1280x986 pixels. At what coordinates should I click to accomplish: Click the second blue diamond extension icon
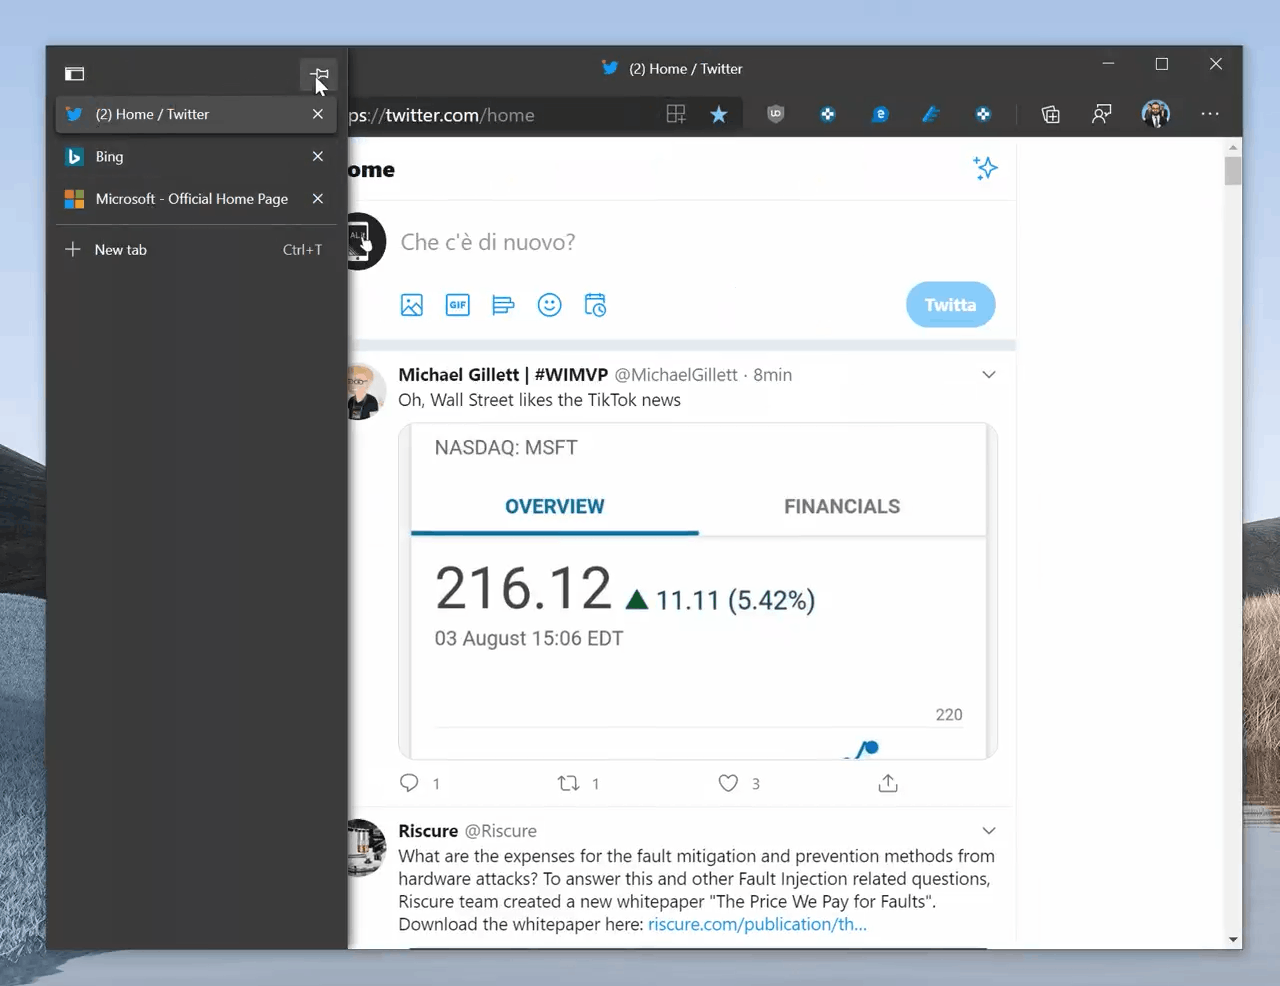983,114
